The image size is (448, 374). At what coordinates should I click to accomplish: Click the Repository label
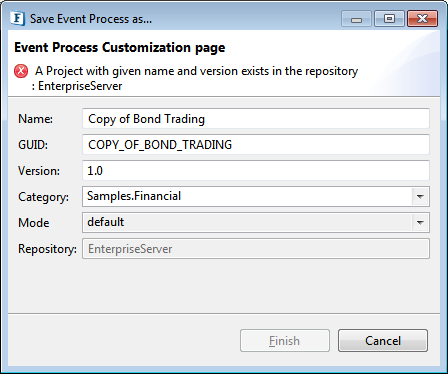(47, 249)
